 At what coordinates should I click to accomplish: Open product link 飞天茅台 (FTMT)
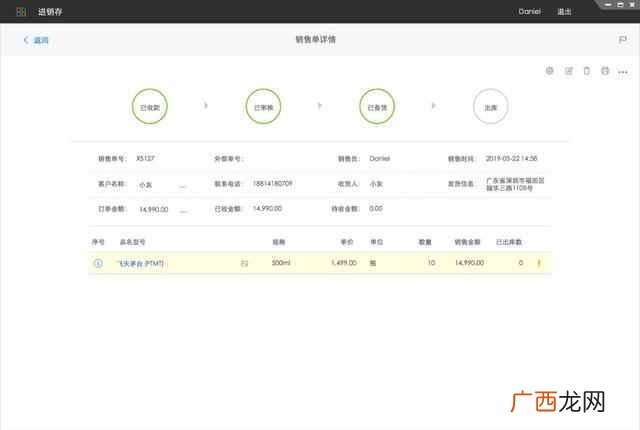(141, 264)
